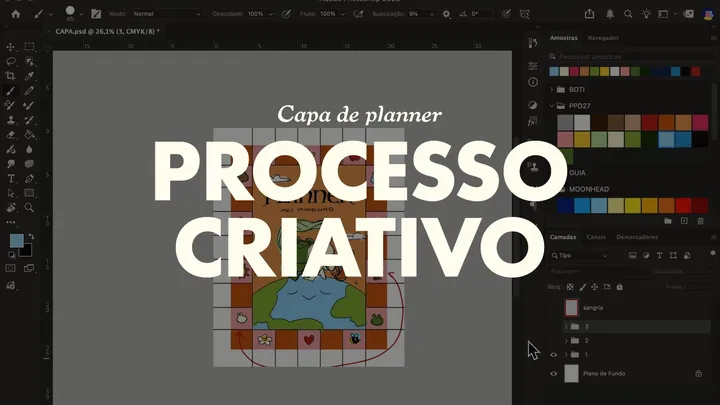Screen dimensions: 720x405
Task: Expand the BOTI swatch group
Action: coord(551,90)
